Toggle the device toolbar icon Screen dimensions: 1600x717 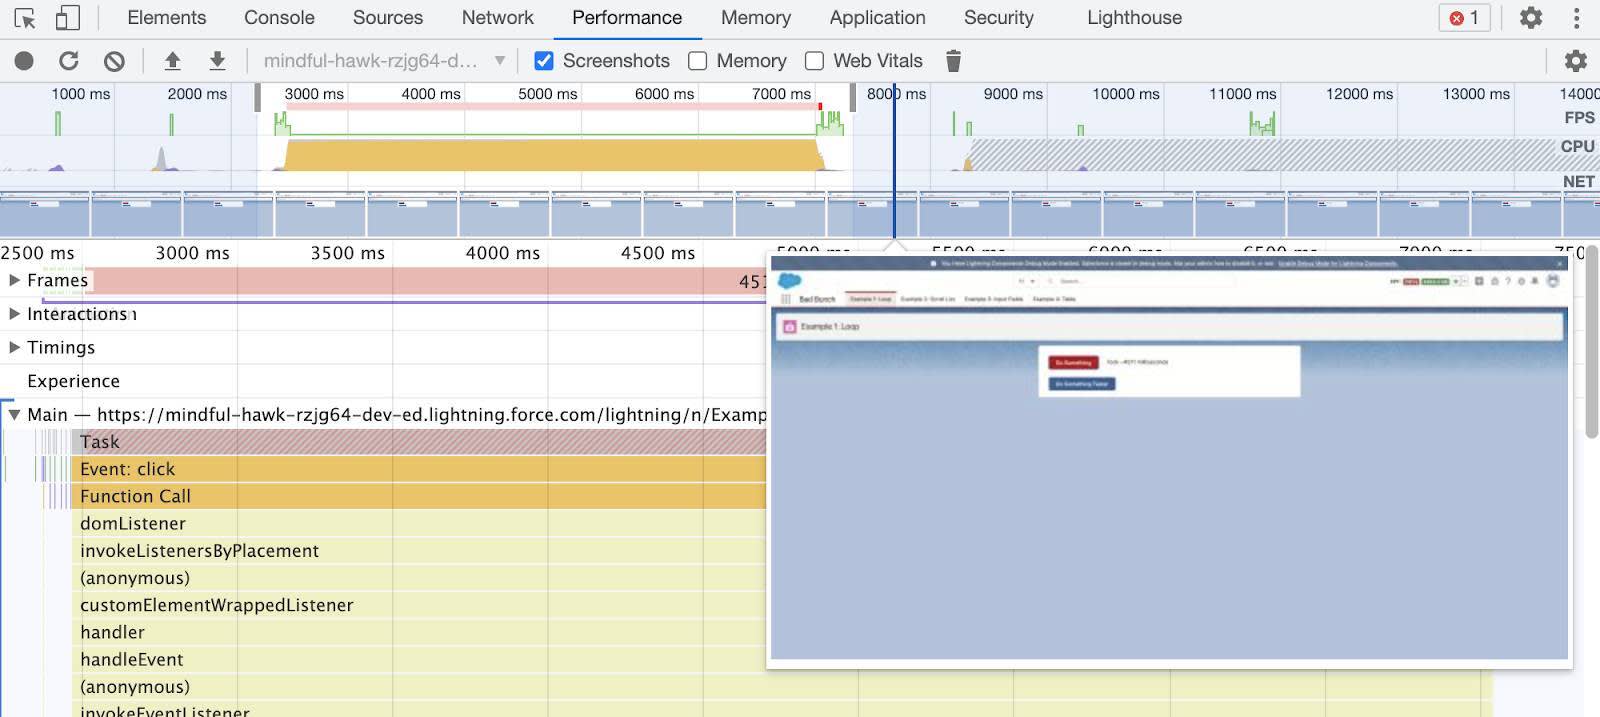pyautogui.click(x=67, y=18)
